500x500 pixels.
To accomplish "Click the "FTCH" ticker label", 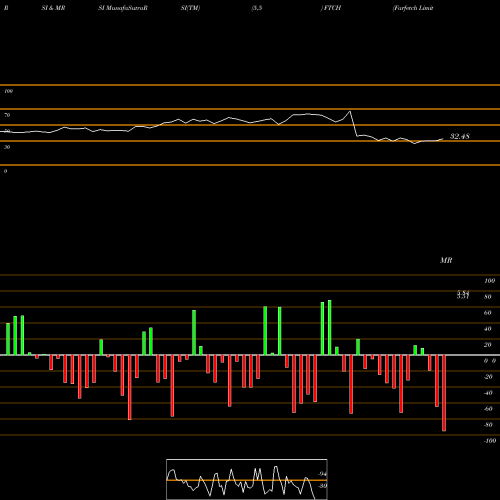I will [x=332, y=8].
